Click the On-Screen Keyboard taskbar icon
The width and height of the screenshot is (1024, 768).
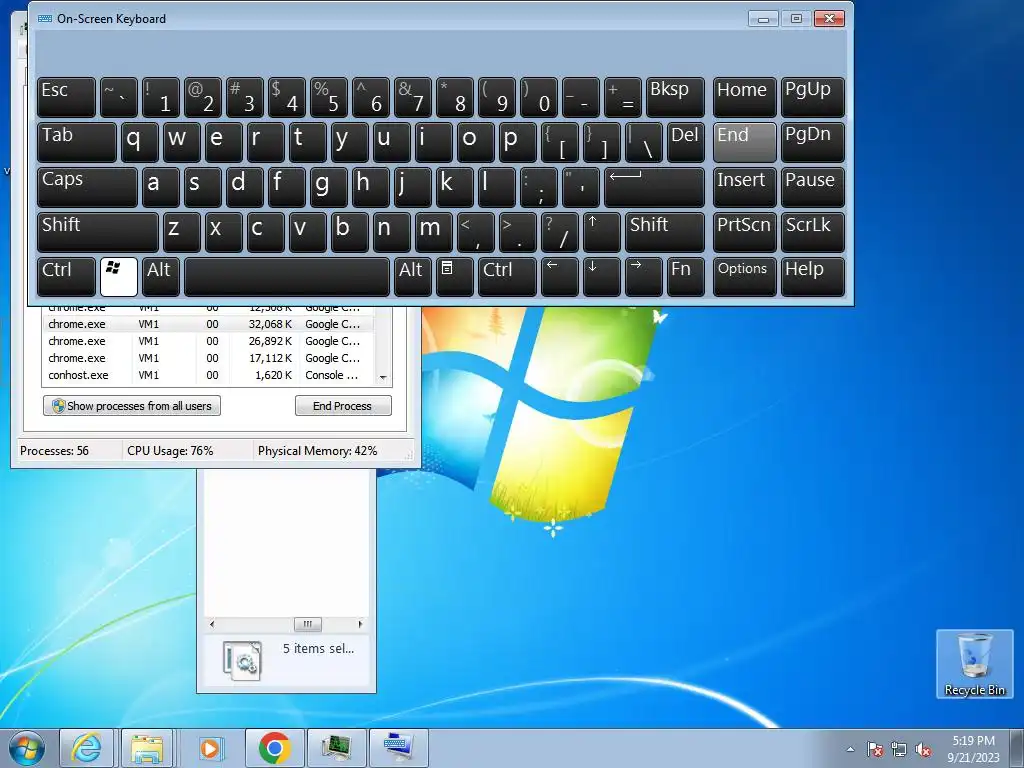tap(398, 748)
